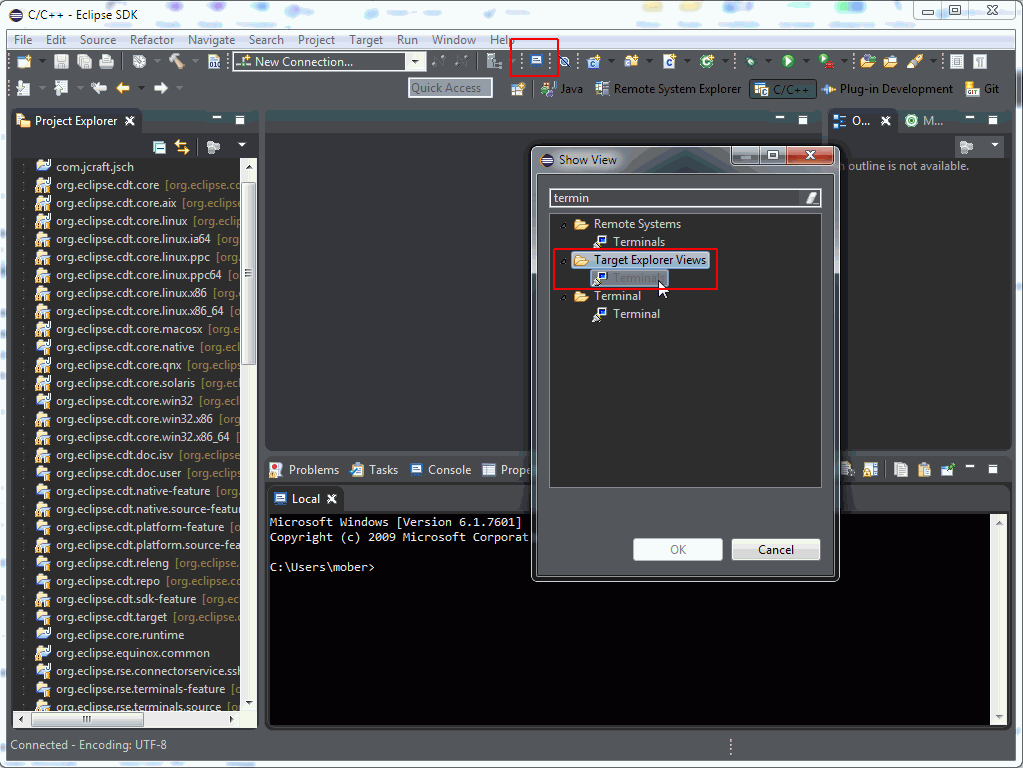Screen dimensions: 1023x768
Task: Open dropdown next to Build hammer icon
Action: point(194,61)
